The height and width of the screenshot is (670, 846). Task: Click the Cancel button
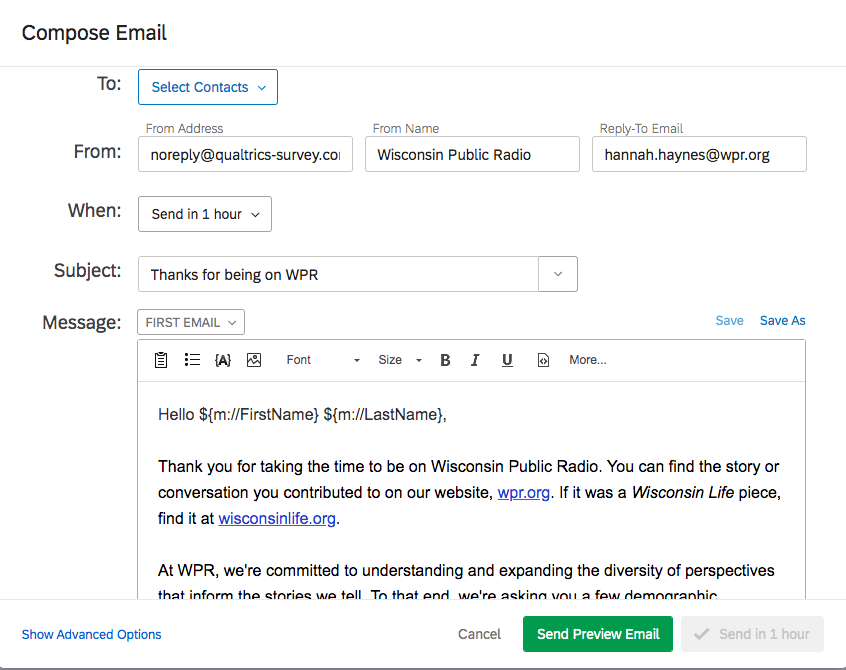(x=479, y=634)
